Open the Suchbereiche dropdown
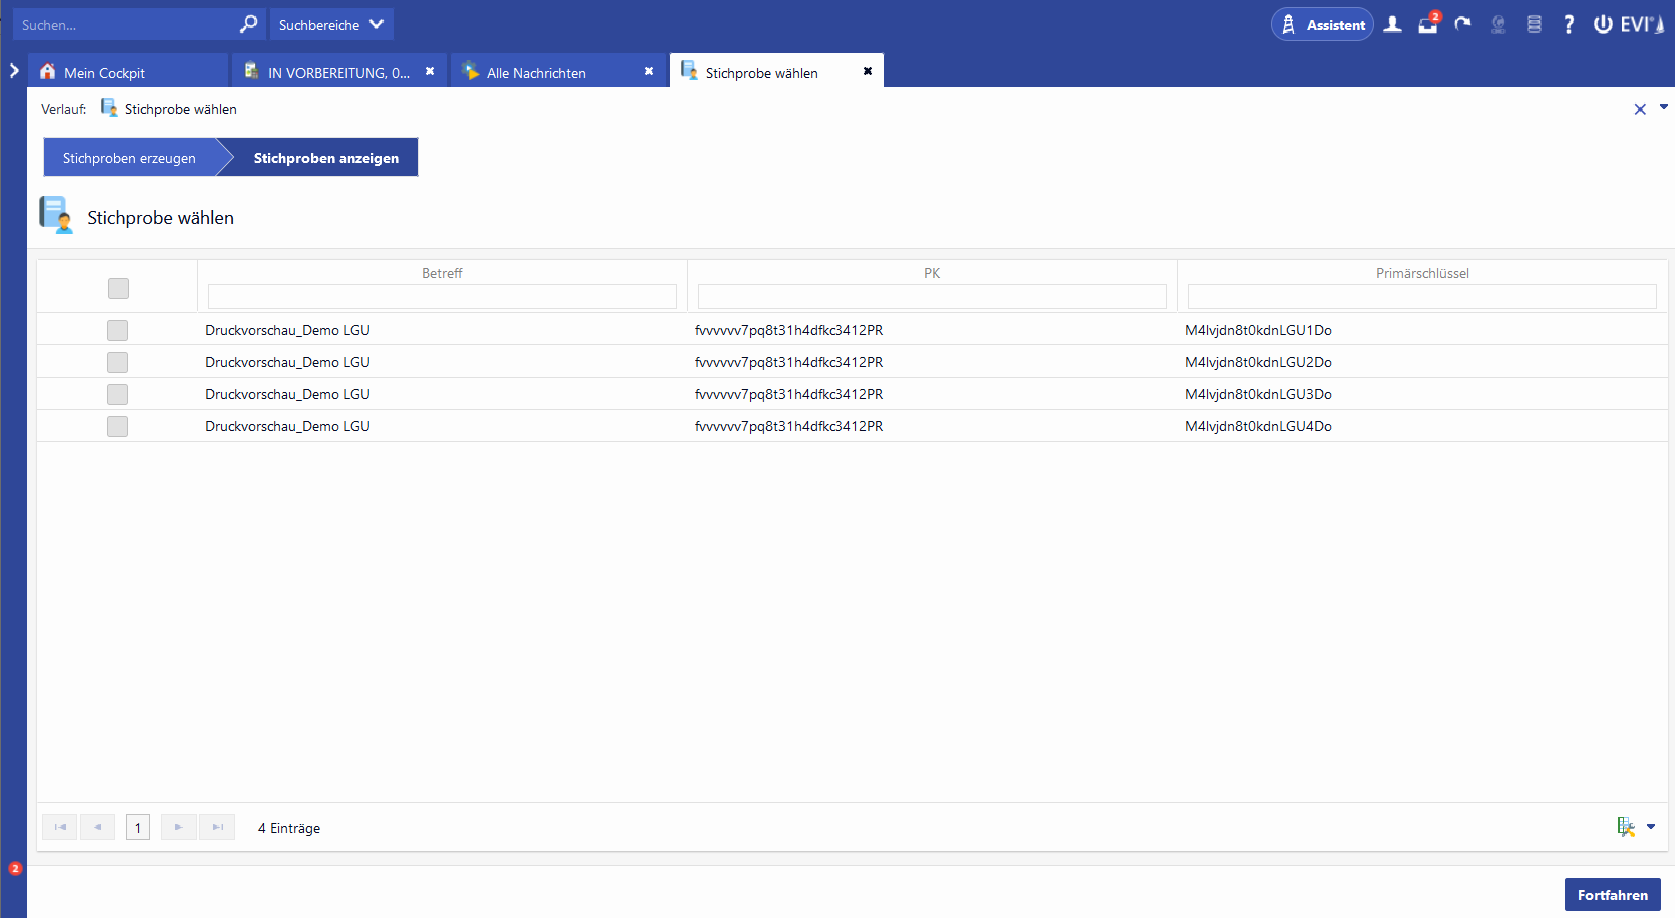The width and height of the screenshot is (1675, 918). pos(331,25)
